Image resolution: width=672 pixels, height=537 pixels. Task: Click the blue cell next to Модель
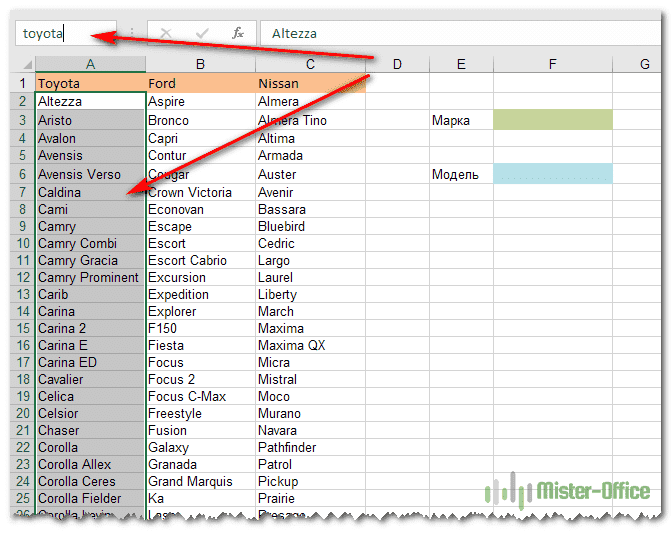[x=552, y=174]
